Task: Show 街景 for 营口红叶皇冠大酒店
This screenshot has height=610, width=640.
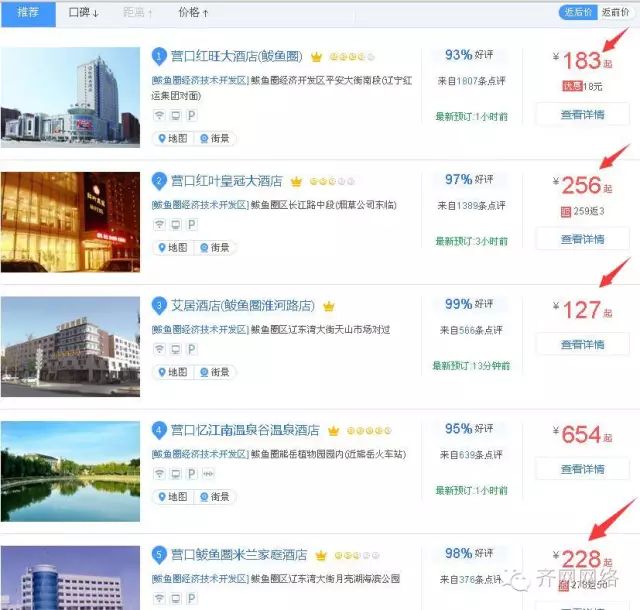Action: point(215,247)
